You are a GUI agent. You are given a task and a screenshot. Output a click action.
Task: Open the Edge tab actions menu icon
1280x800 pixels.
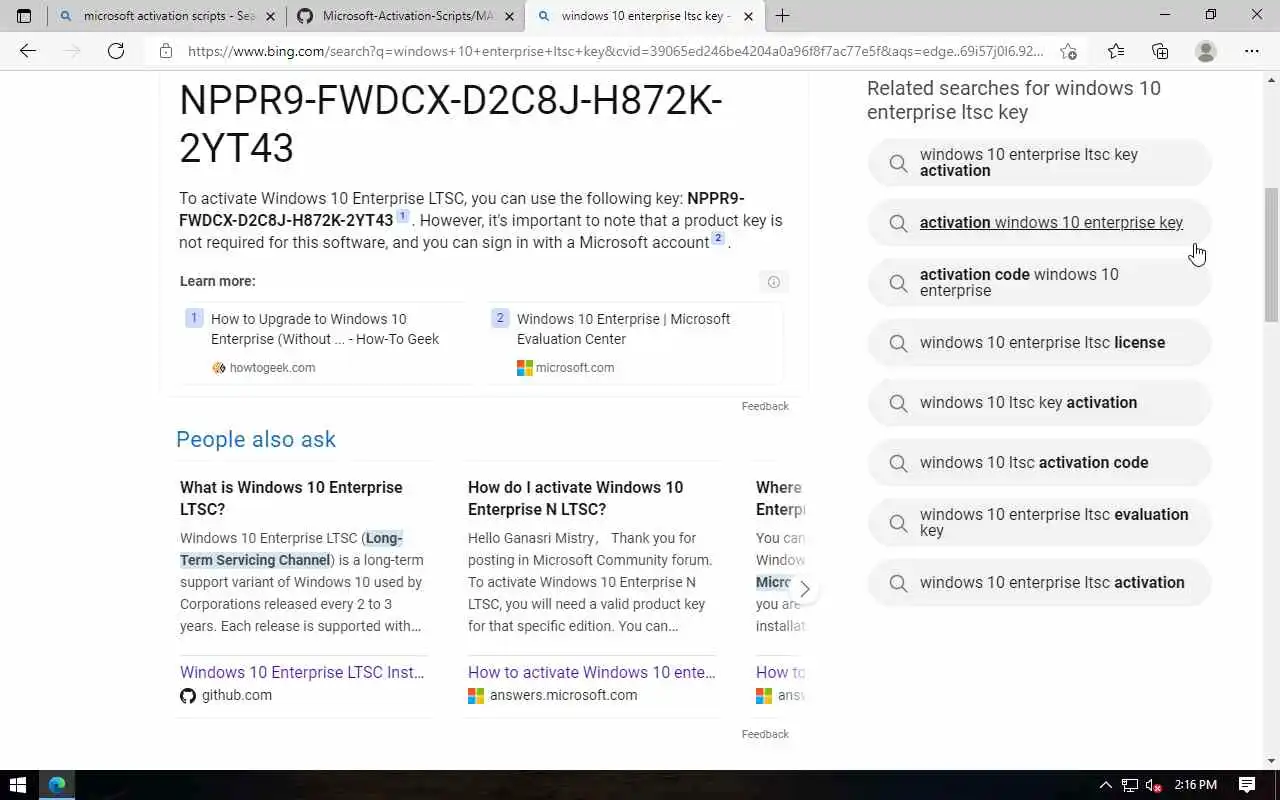coord(24,16)
